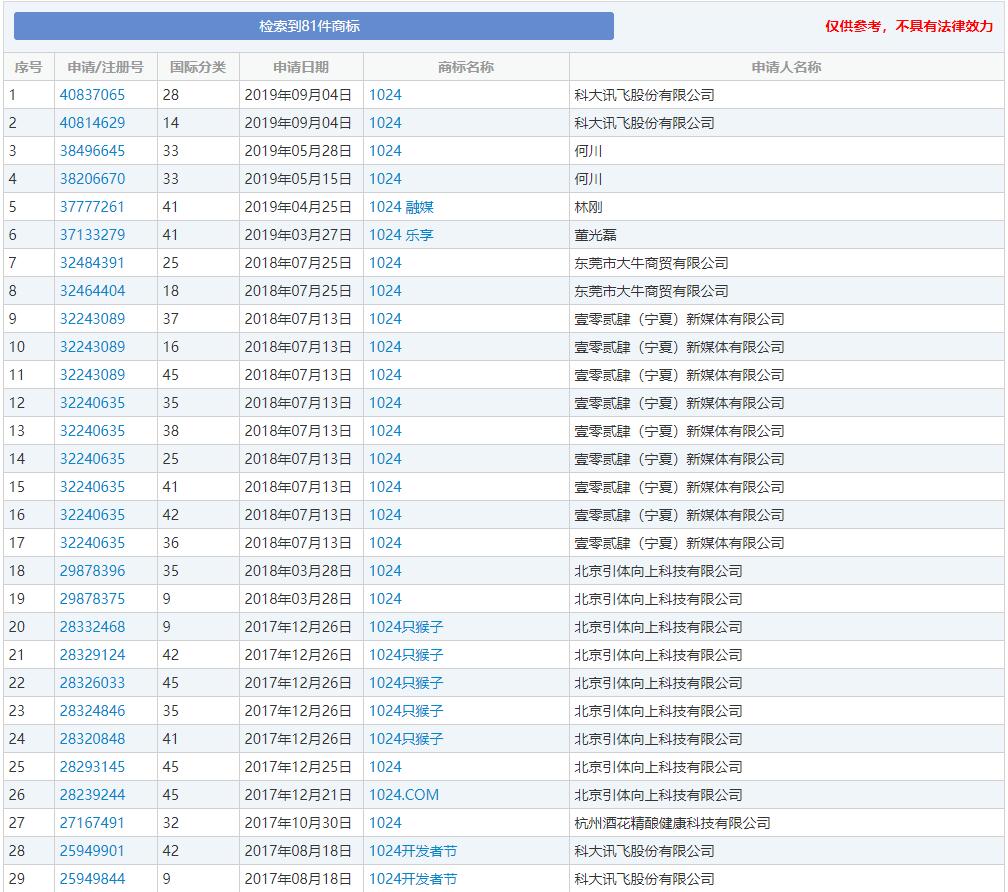Open the 1024.COM trademark link
This screenshot has width=1008, height=892.
pyautogui.click(x=403, y=795)
